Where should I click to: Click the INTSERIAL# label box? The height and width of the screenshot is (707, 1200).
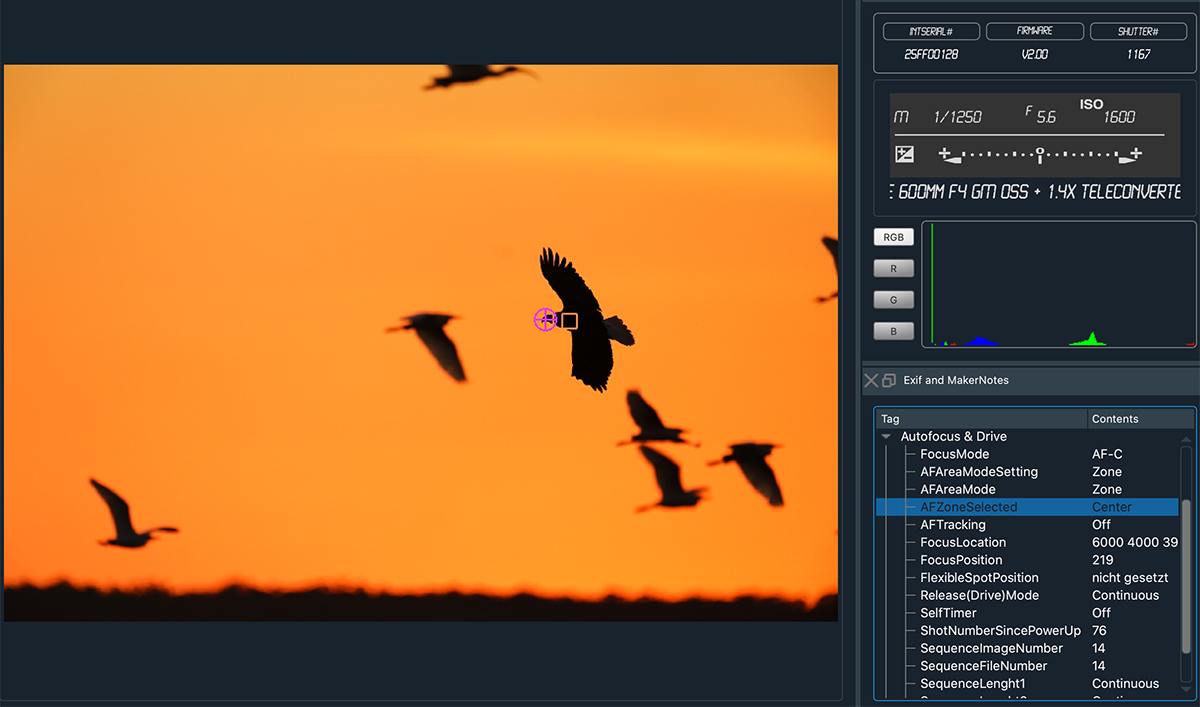tap(930, 32)
